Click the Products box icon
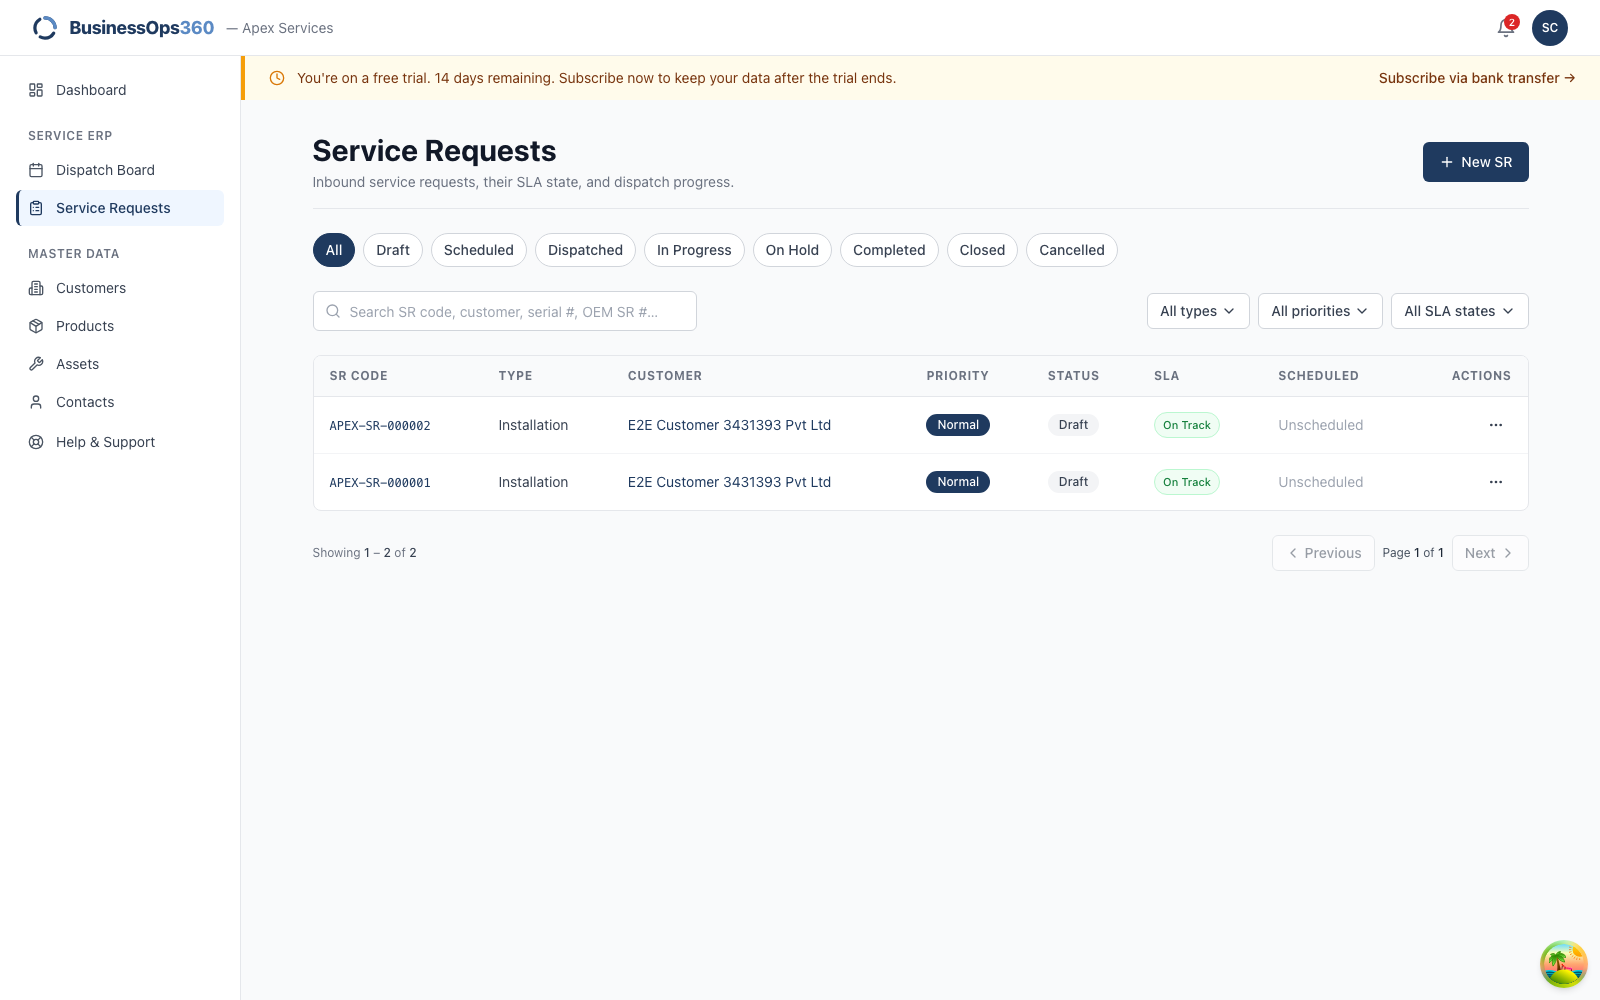Screen dimensions: 1600x1000 [x=36, y=326]
